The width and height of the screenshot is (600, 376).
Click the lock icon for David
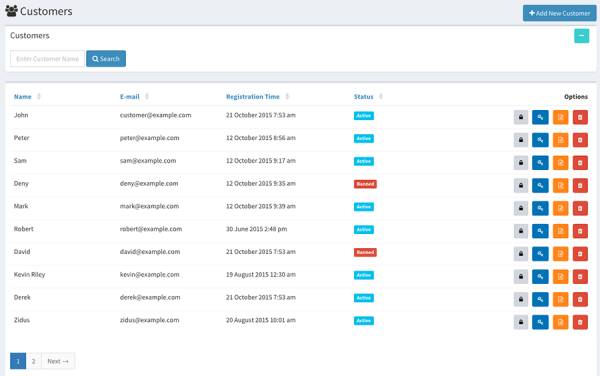(x=521, y=254)
